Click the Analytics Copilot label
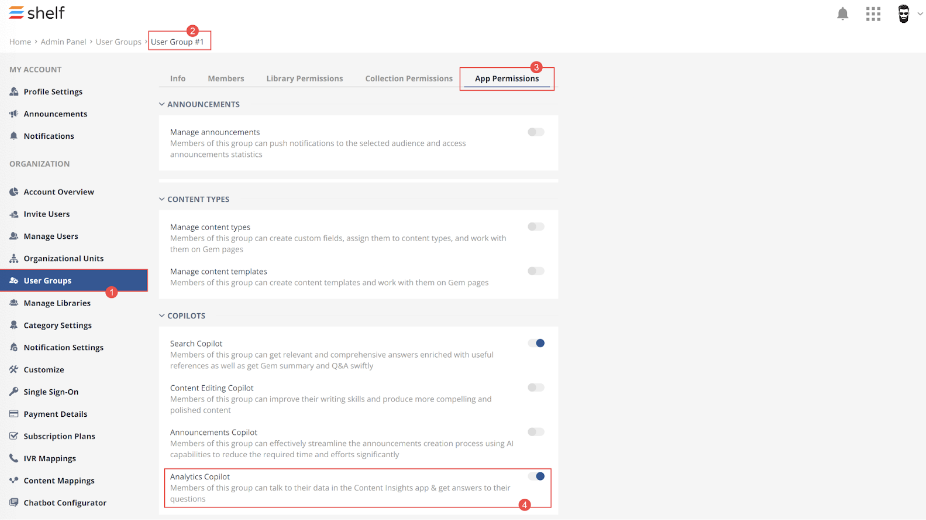The image size is (926, 520). 200,476
